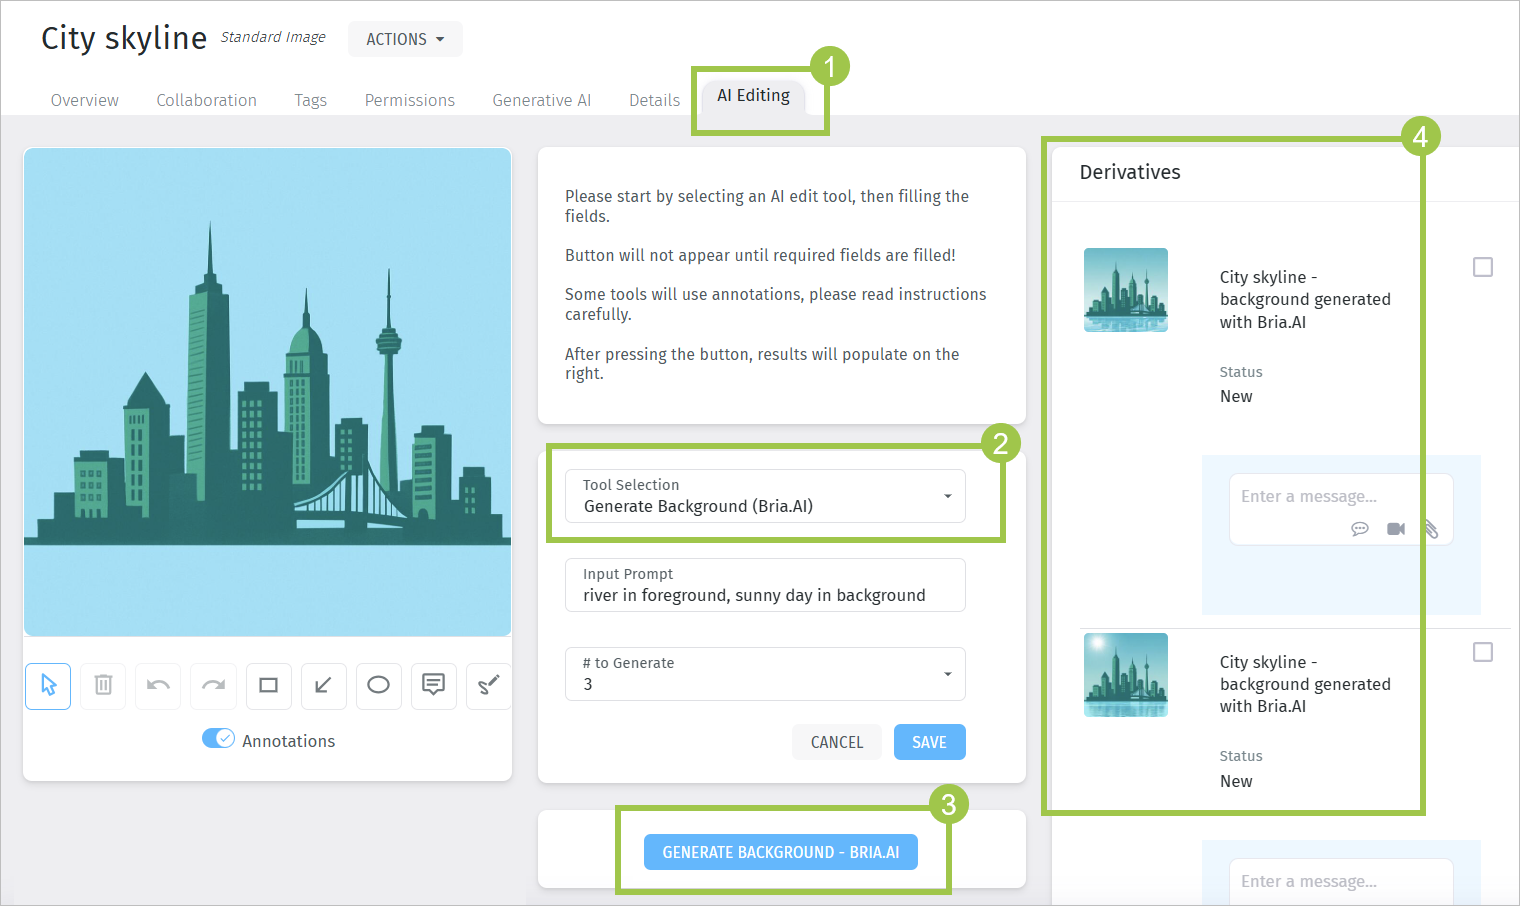Click the trash delete annotation icon

(x=103, y=686)
